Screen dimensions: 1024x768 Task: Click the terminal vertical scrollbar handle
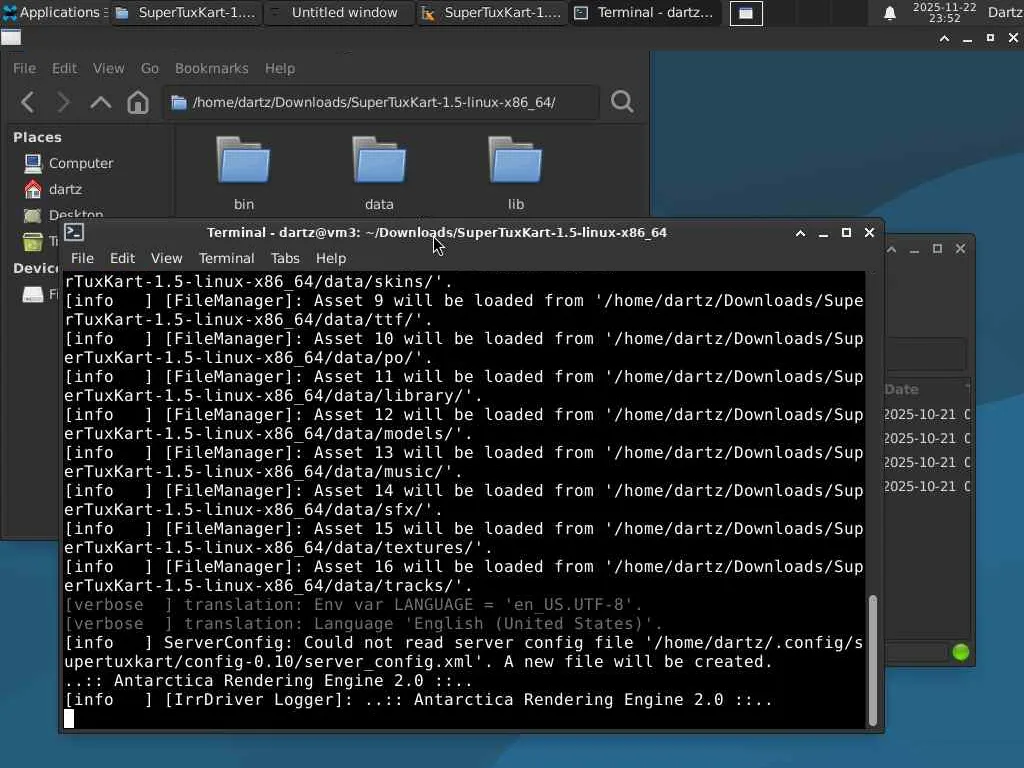click(872, 659)
